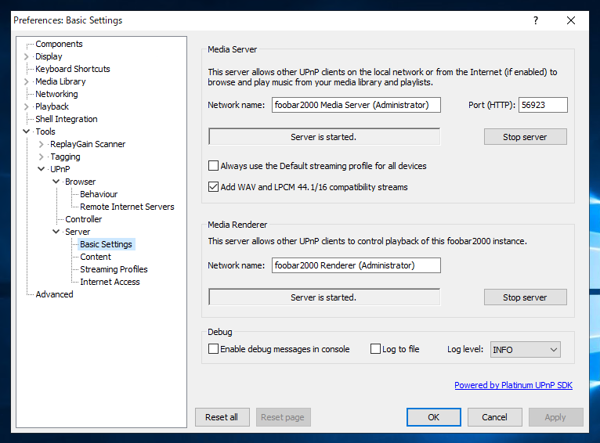Open the Content page under Server

click(x=96, y=257)
